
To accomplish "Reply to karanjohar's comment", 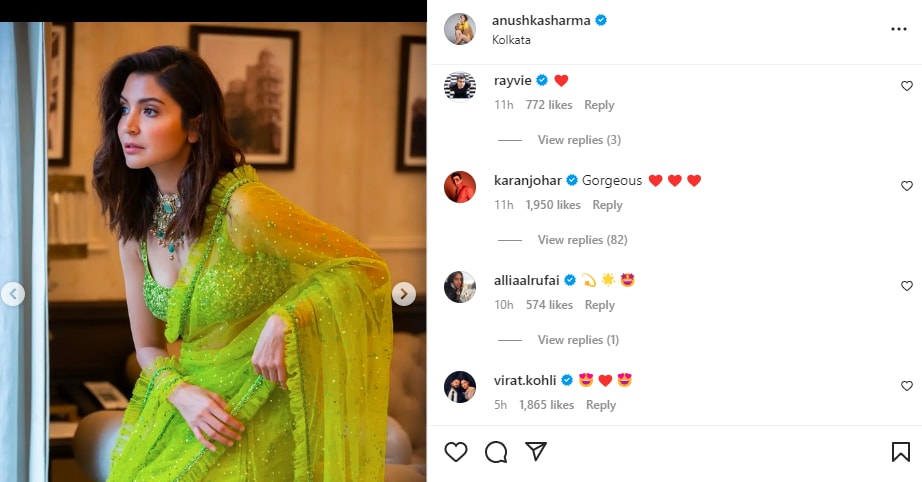I will [x=607, y=205].
